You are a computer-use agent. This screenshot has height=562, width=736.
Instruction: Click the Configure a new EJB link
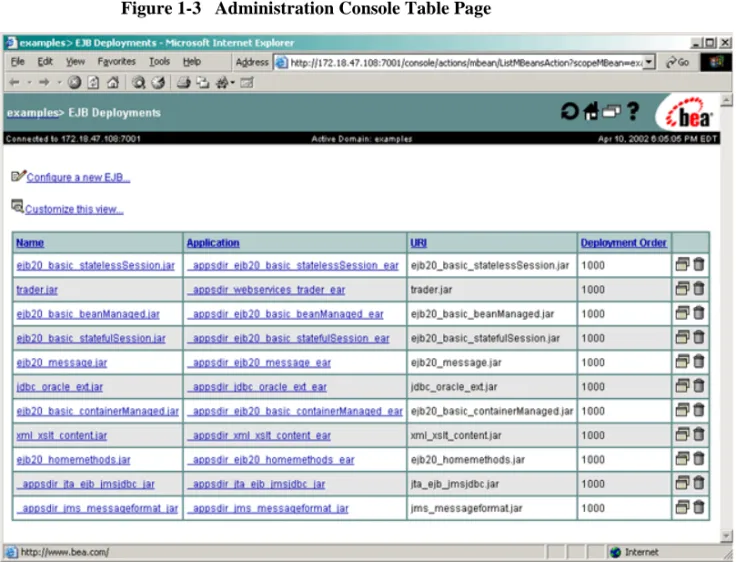[x=78, y=177]
